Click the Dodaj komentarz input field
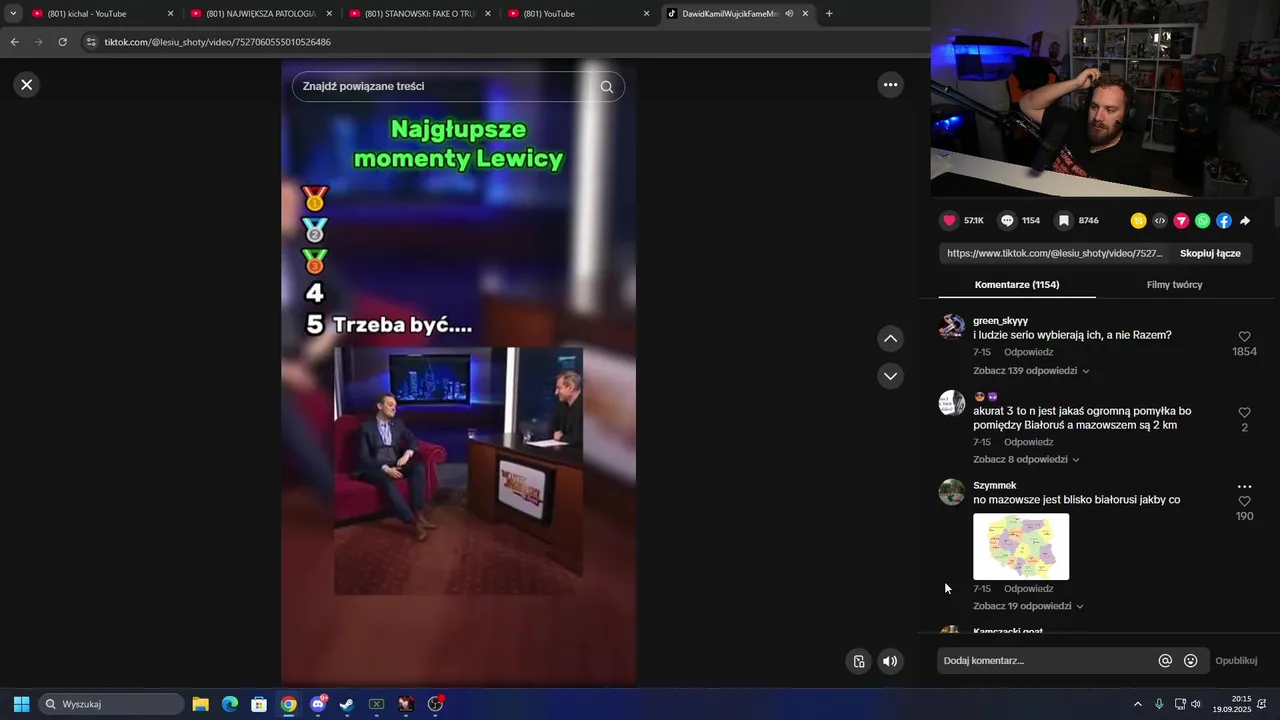 pyautogui.click(x=1045, y=661)
